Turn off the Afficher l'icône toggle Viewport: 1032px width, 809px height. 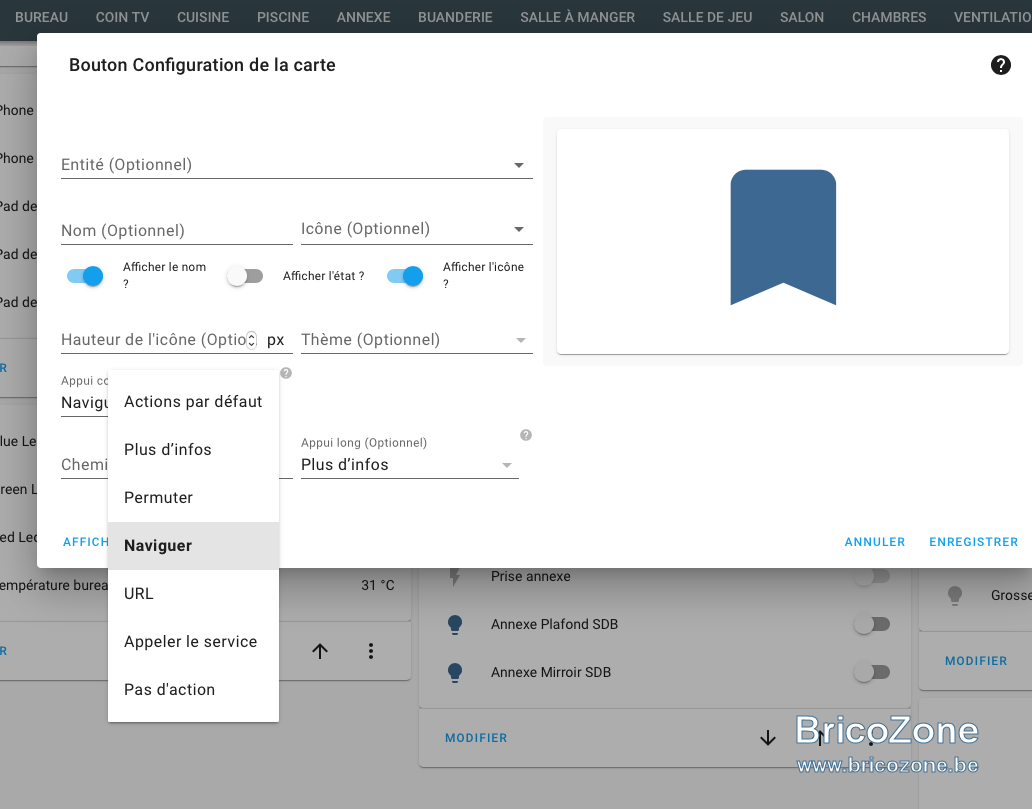405,276
